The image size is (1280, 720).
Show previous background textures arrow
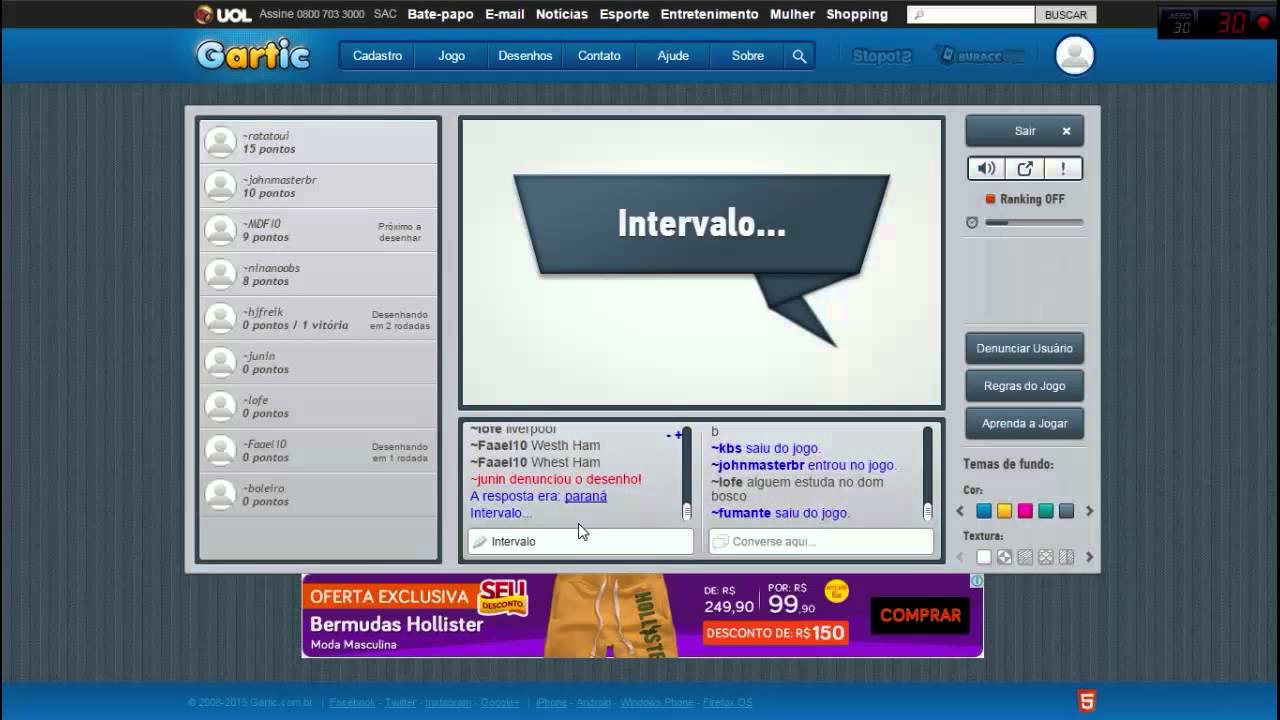961,557
